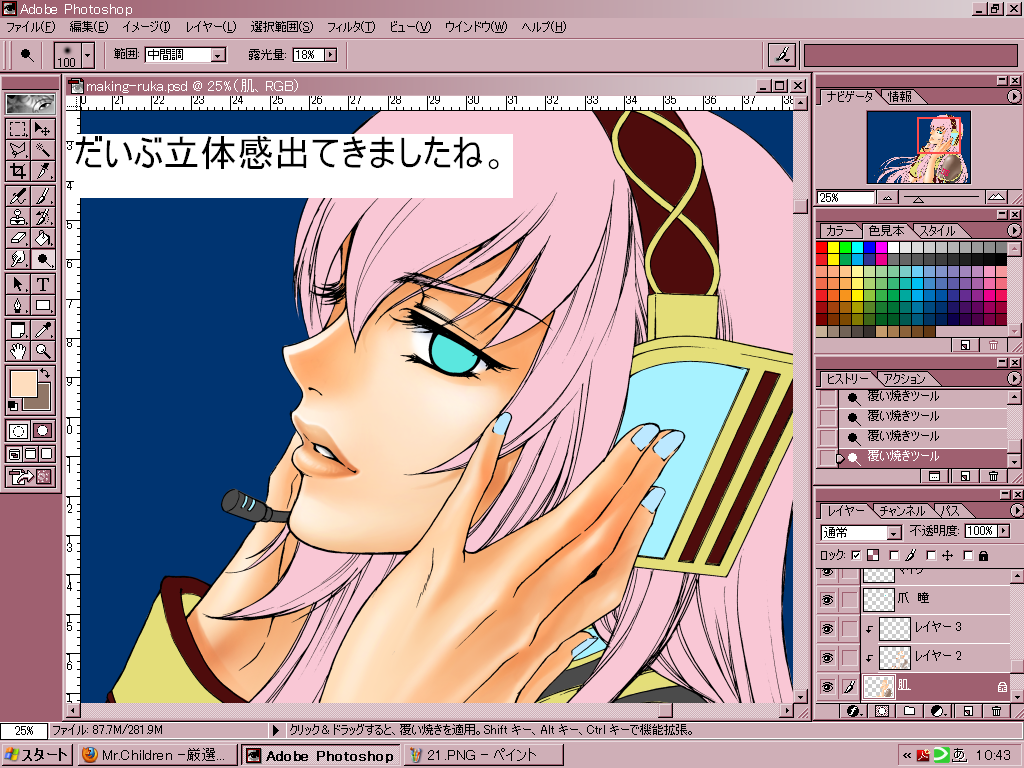Select the History Brush tool
This screenshot has height=768, width=1024.
coord(42,217)
